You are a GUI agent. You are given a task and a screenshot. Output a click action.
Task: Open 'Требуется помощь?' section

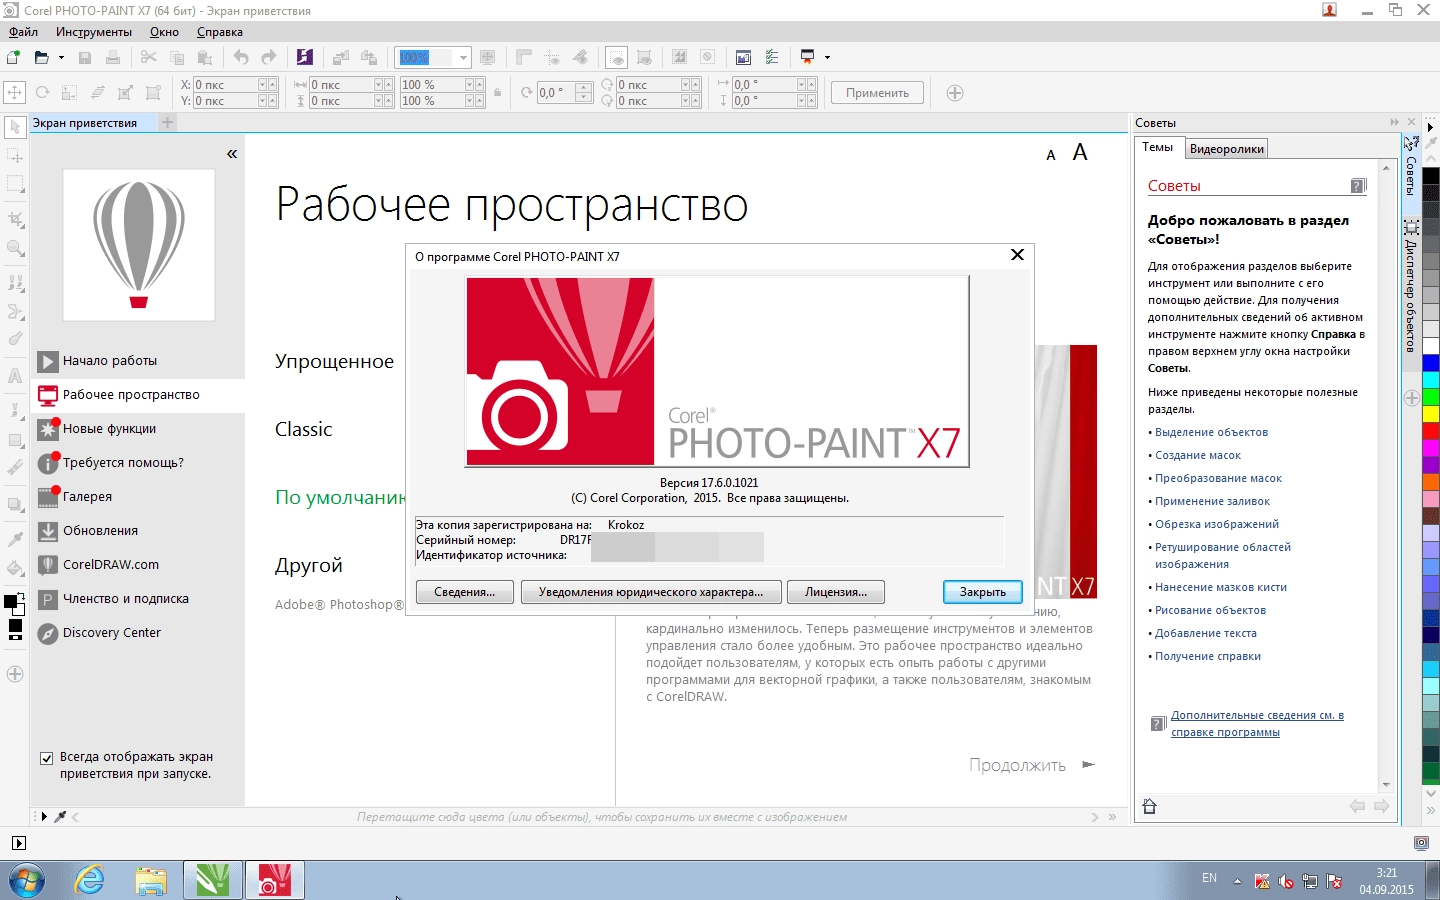point(123,463)
